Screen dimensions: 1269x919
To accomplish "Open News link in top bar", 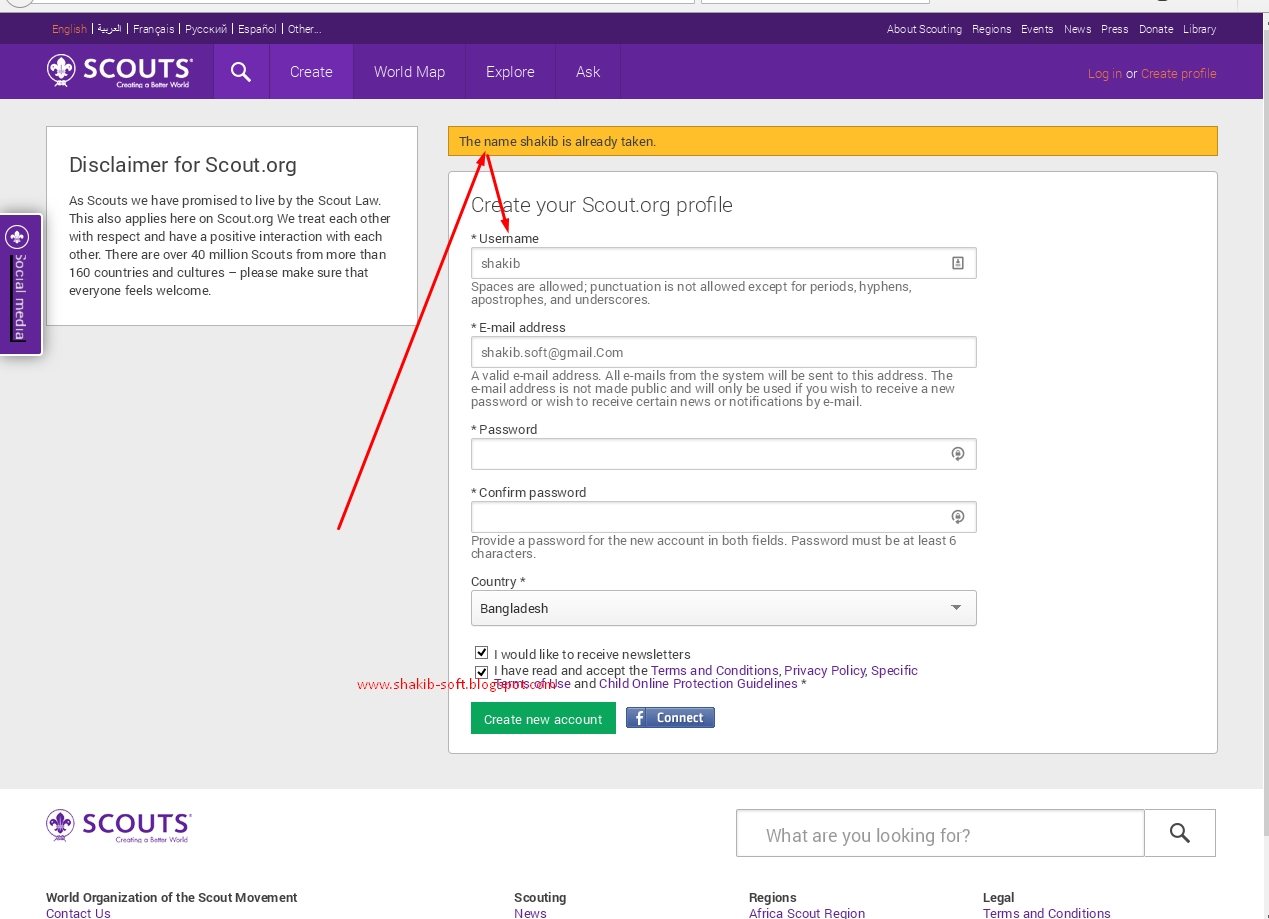I will (1077, 29).
